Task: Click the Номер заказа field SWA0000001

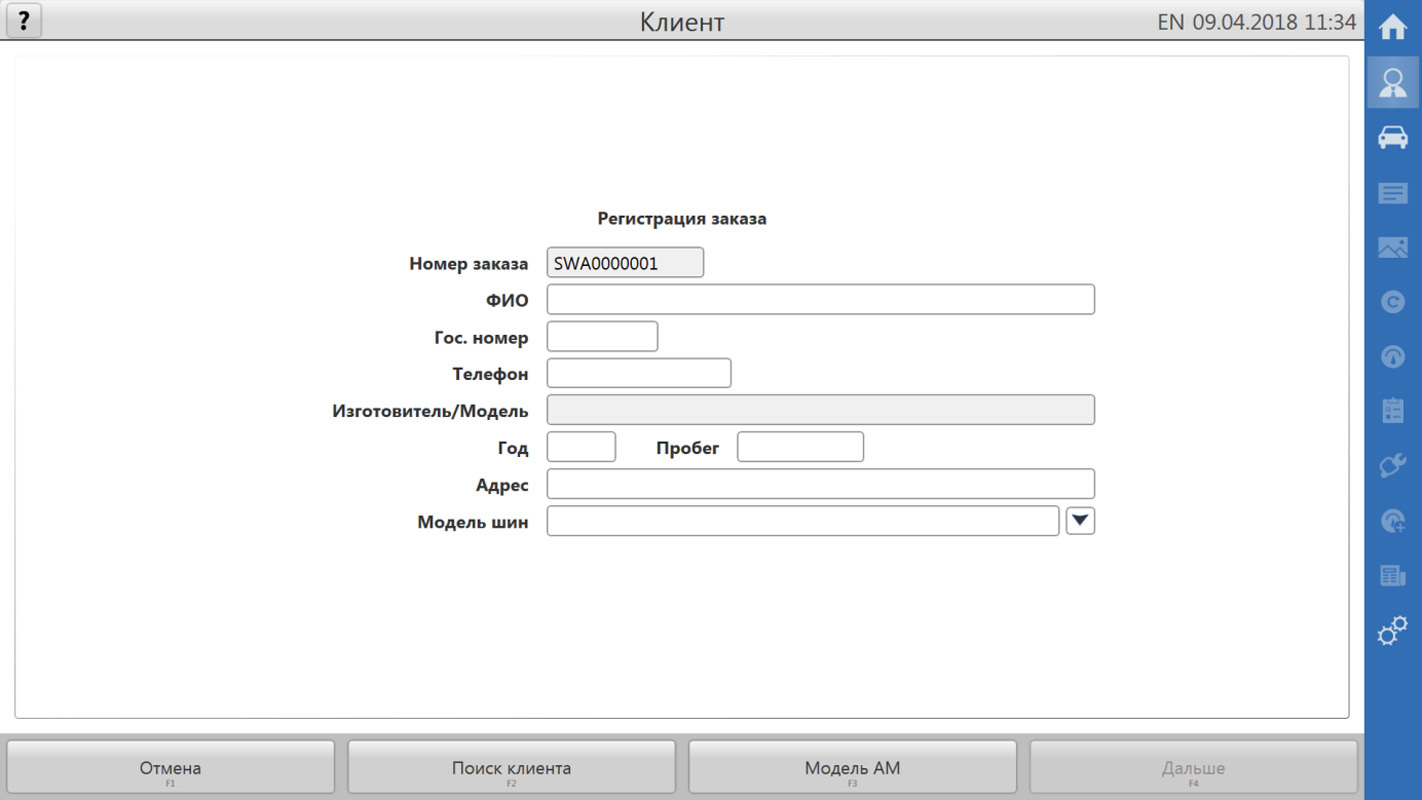Action: coord(625,263)
